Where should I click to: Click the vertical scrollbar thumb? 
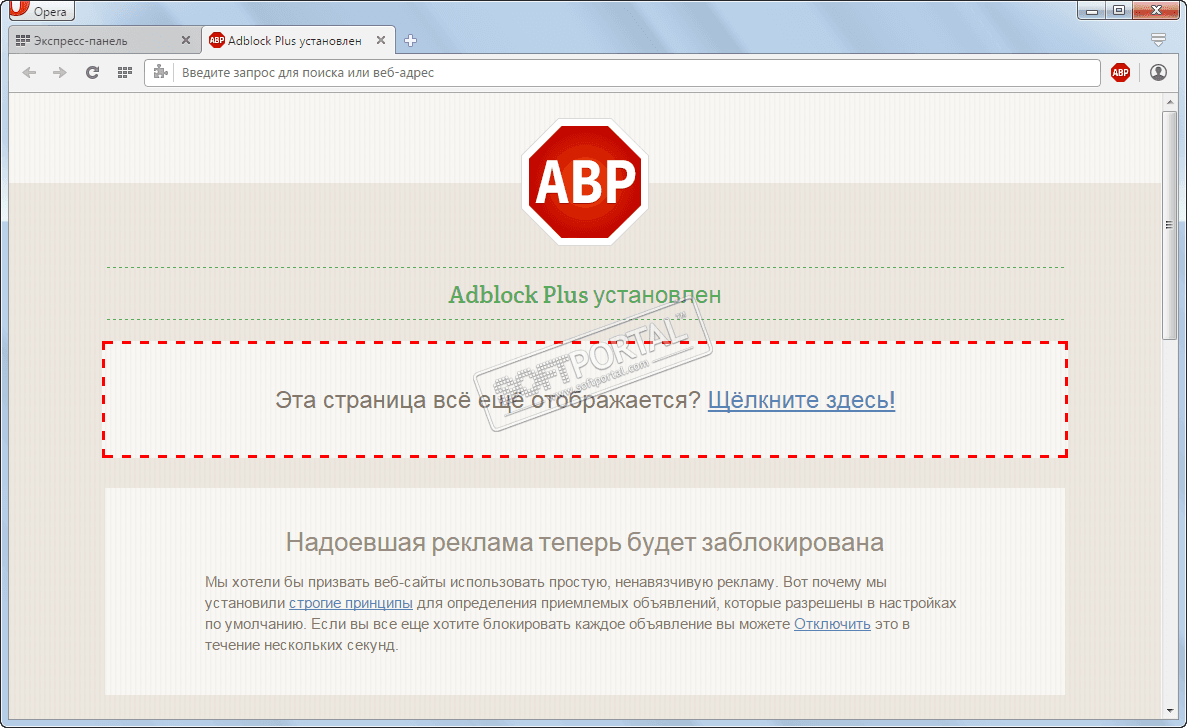coord(1170,226)
